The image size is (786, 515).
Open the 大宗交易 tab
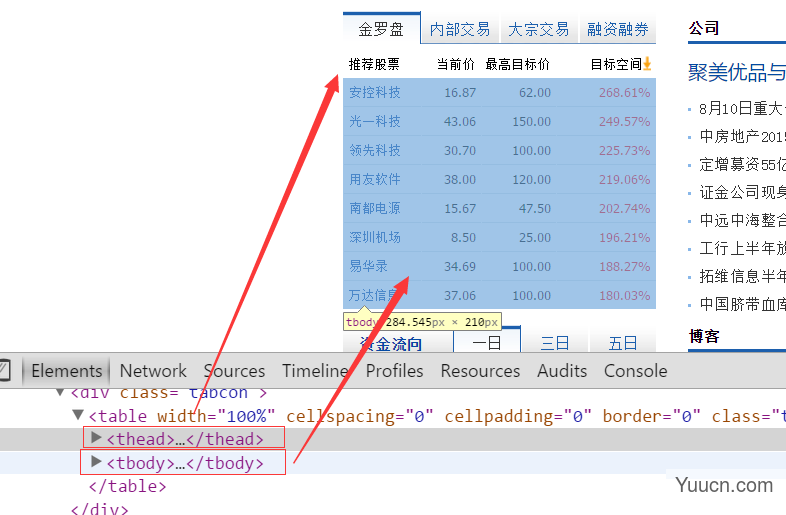[x=538, y=29]
